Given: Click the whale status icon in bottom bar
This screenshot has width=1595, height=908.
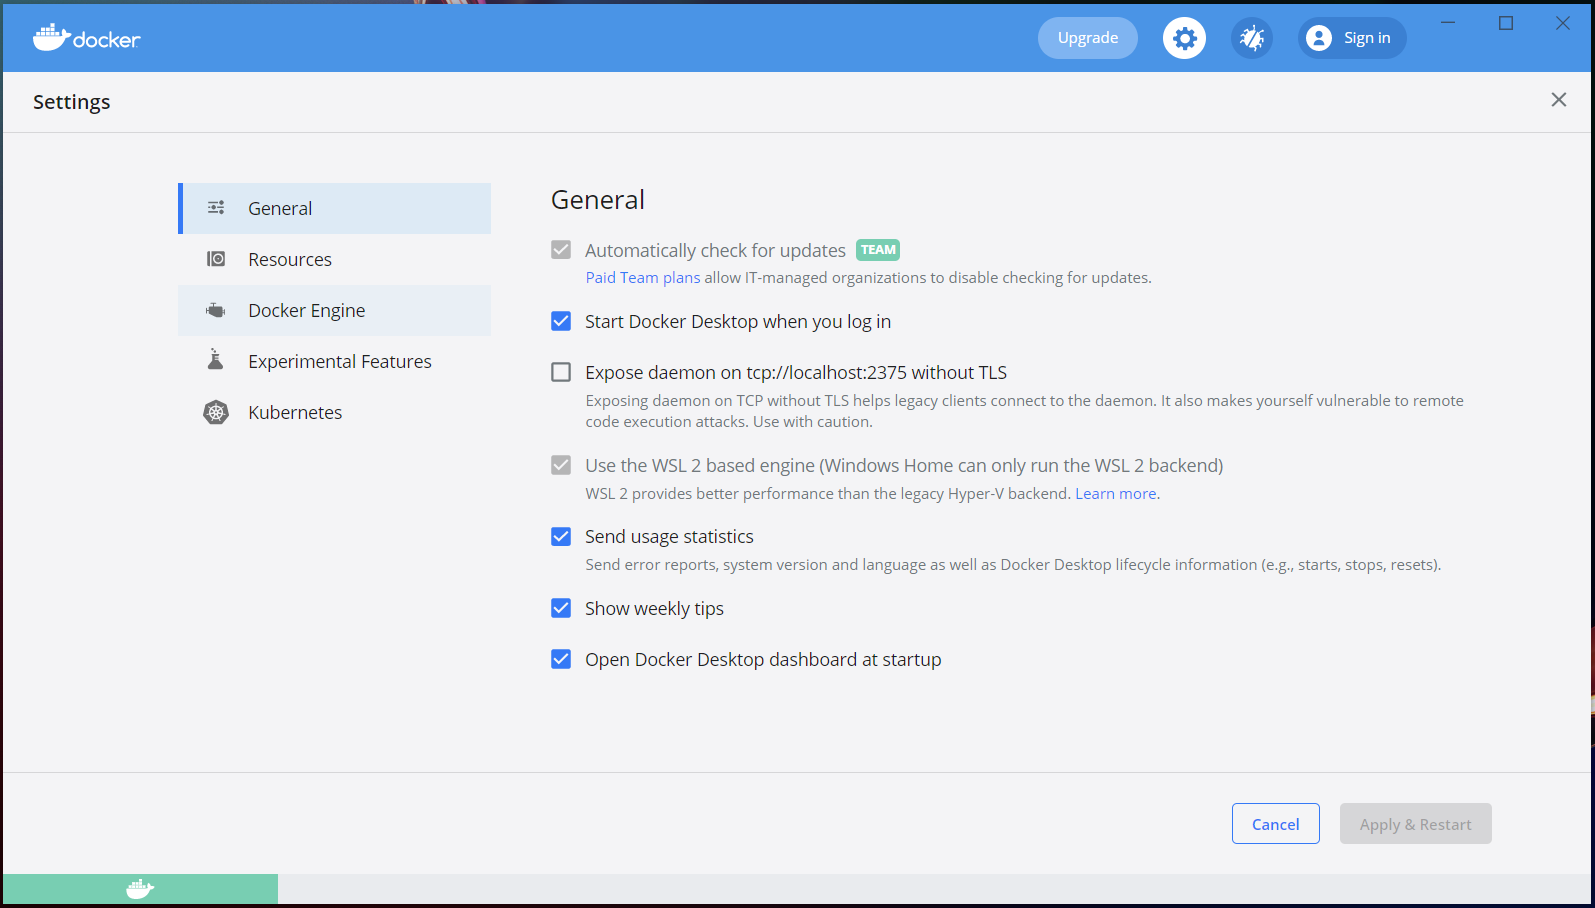Looking at the screenshot, I should pyautogui.click(x=140, y=888).
